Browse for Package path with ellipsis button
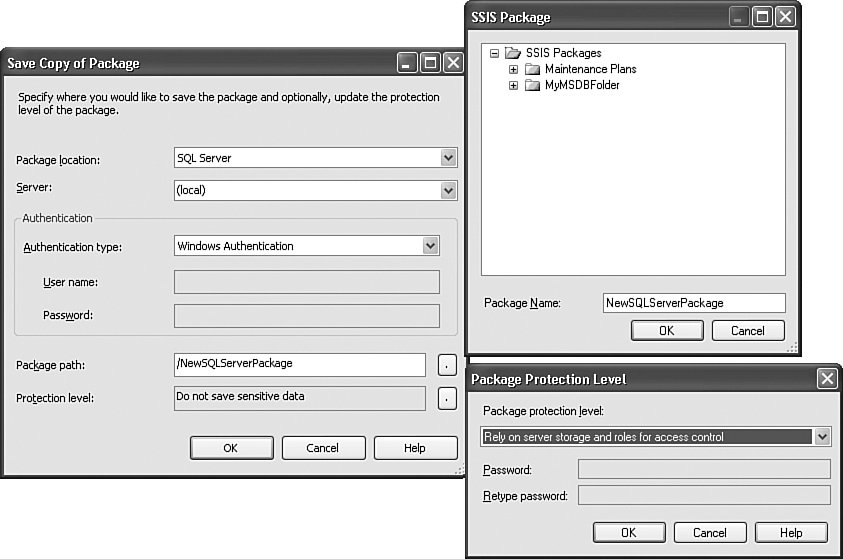The width and height of the screenshot is (843, 559). (x=447, y=365)
